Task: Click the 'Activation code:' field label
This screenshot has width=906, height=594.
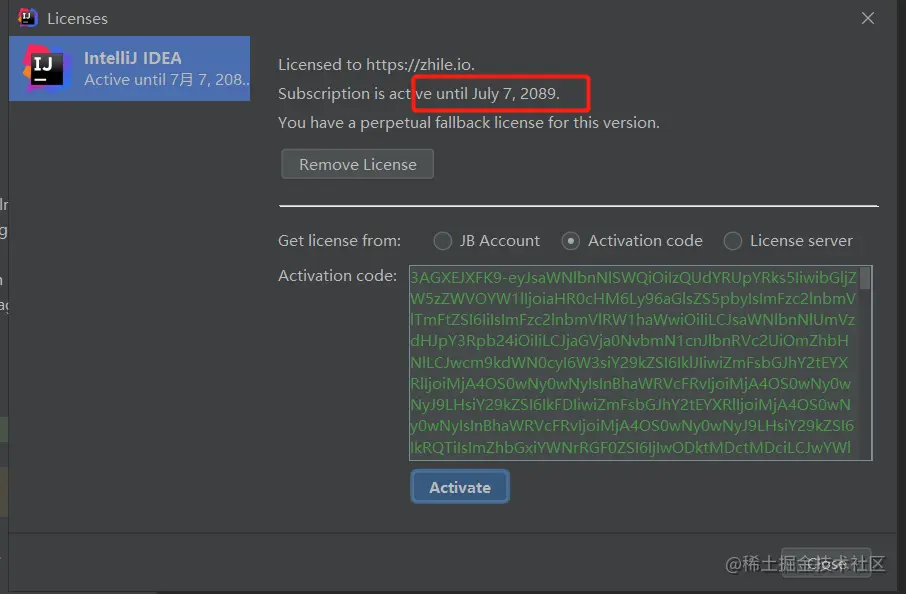Action: point(337,276)
